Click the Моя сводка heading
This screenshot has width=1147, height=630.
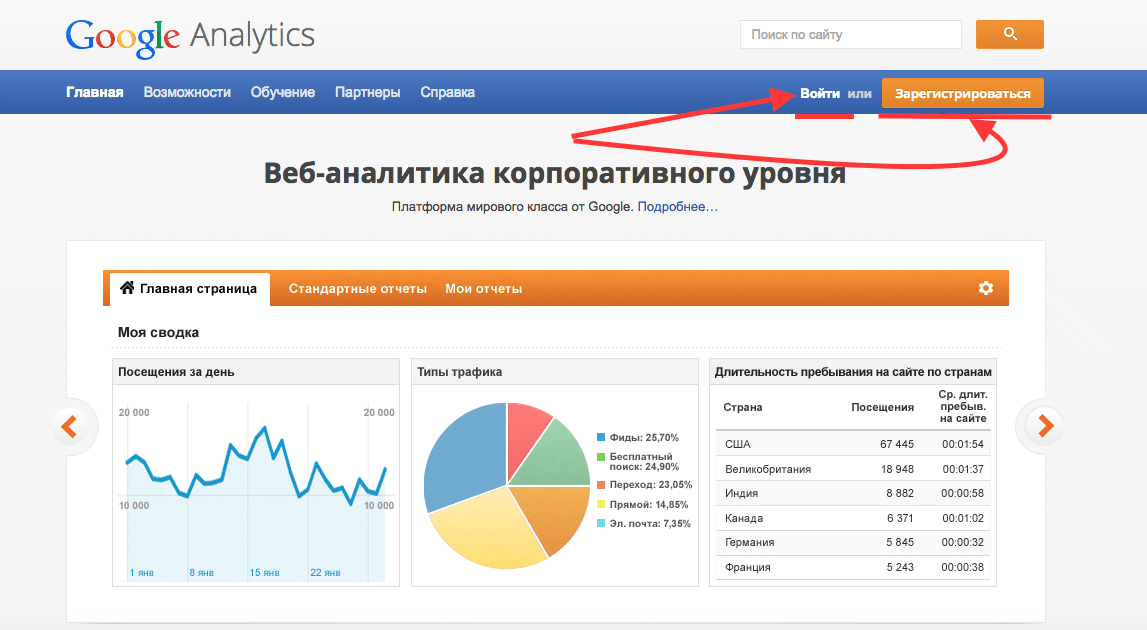click(159, 332)
